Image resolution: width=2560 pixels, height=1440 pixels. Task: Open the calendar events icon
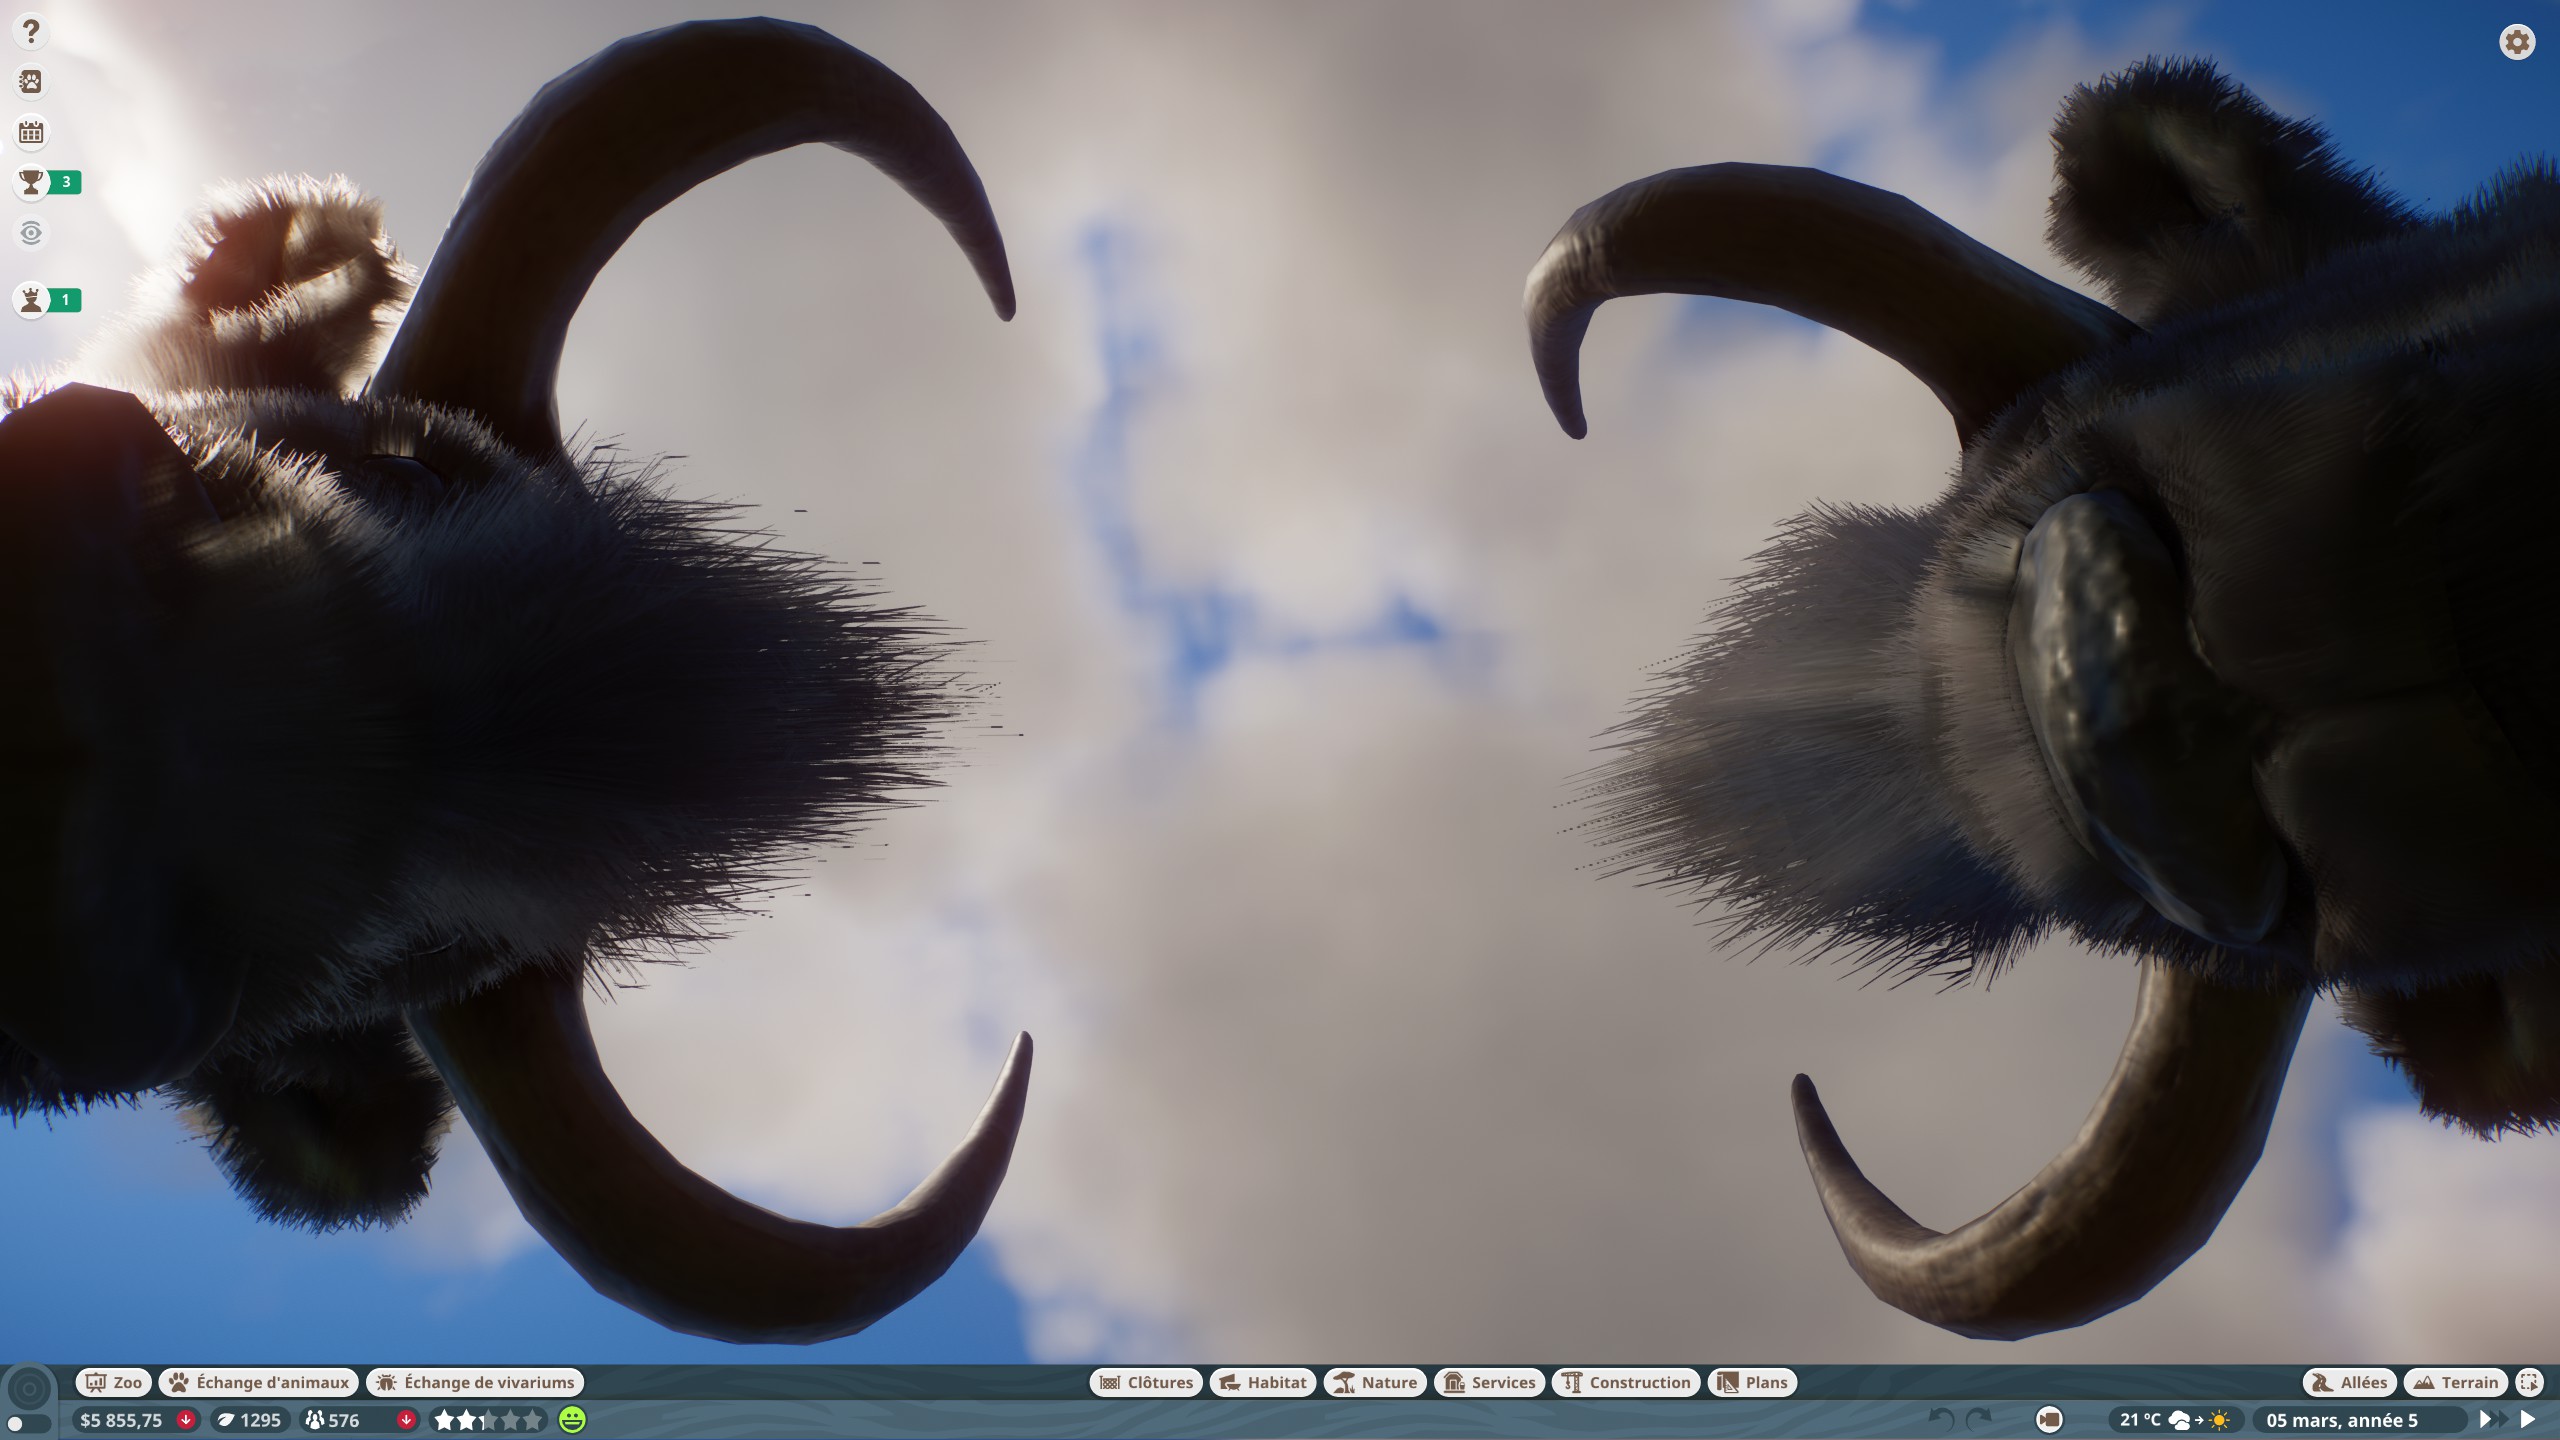coord(31,132)
